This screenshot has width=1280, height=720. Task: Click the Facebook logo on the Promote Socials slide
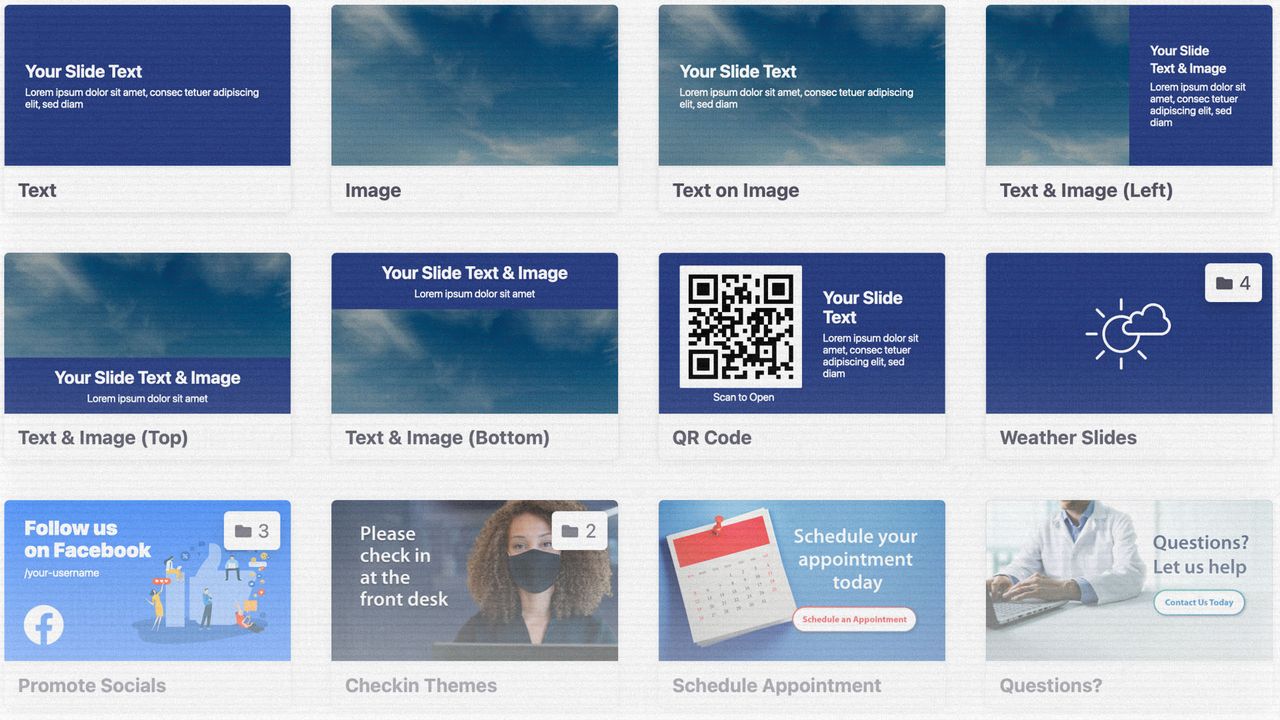[44, 626]
